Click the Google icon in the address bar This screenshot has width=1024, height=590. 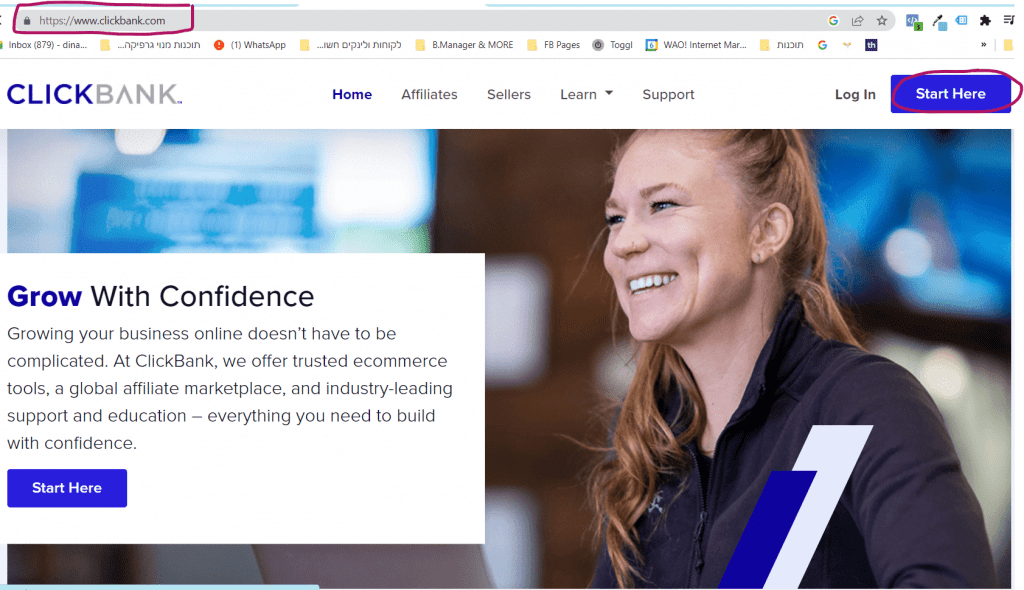click(833, 21)
